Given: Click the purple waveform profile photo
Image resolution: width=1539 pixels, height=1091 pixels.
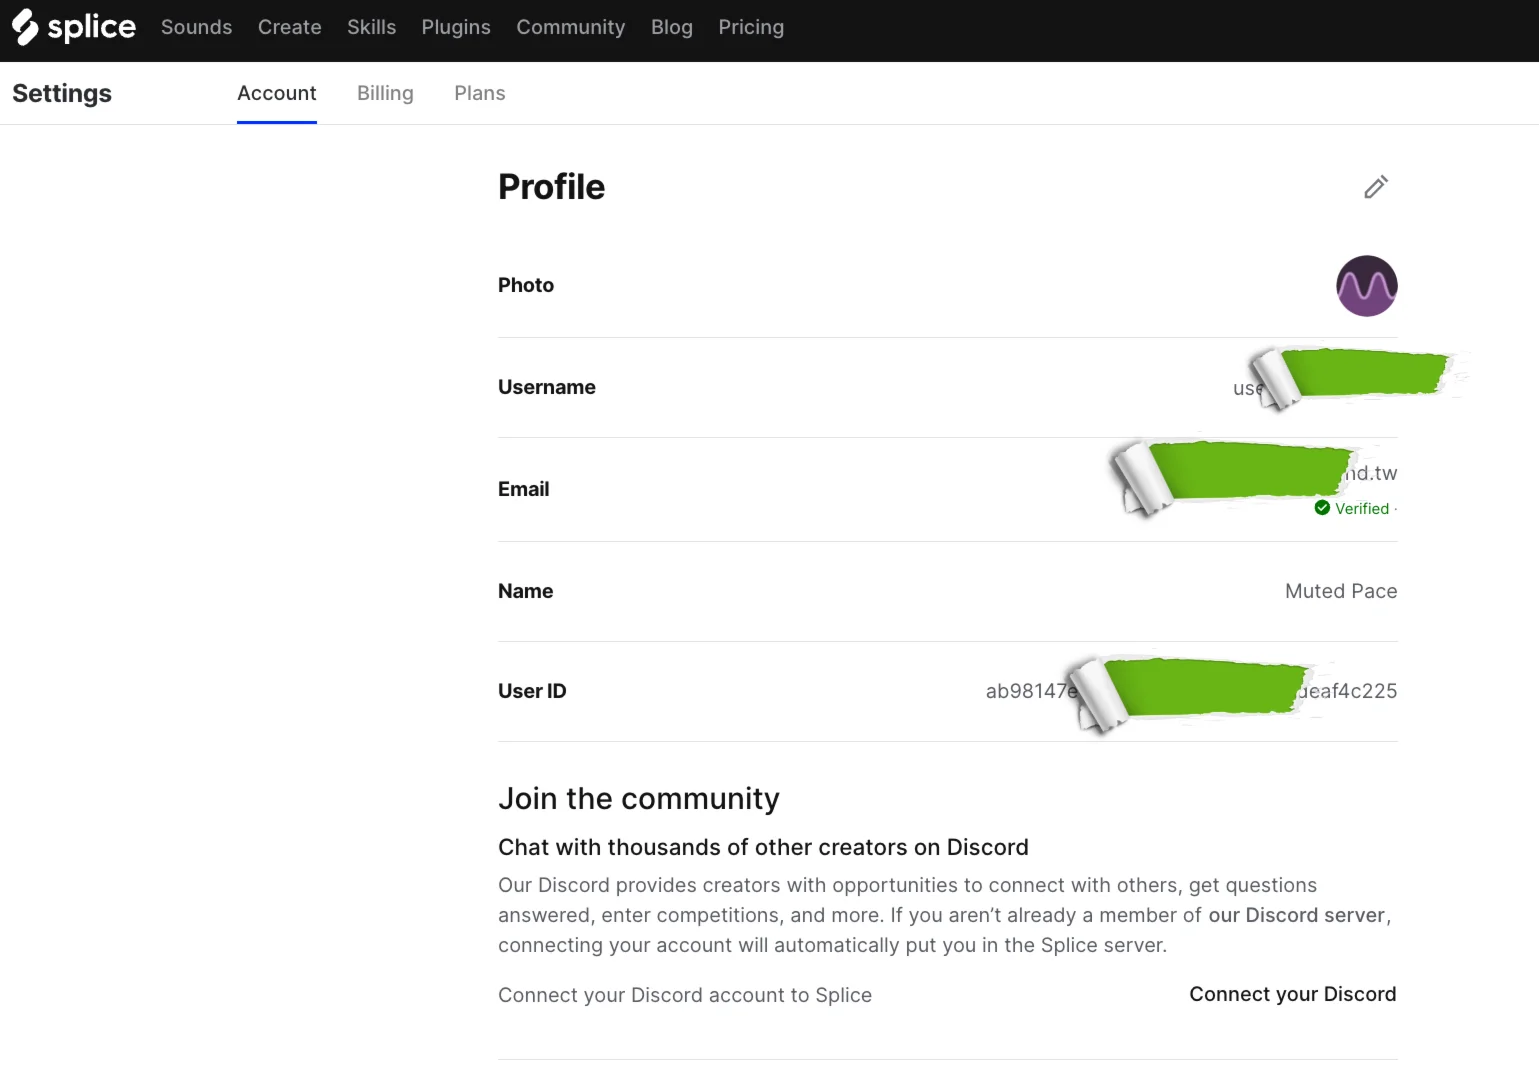Looking at the screenshot, I should coord(1366,286).
